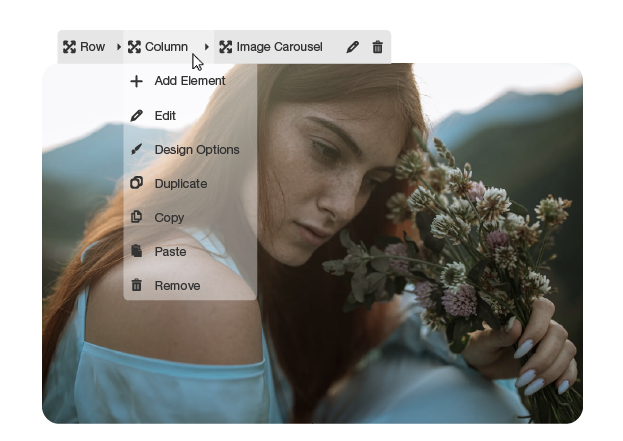Click the Row label in the toolbar
Screen dimensions: 623x441
[x=92, y=47]
